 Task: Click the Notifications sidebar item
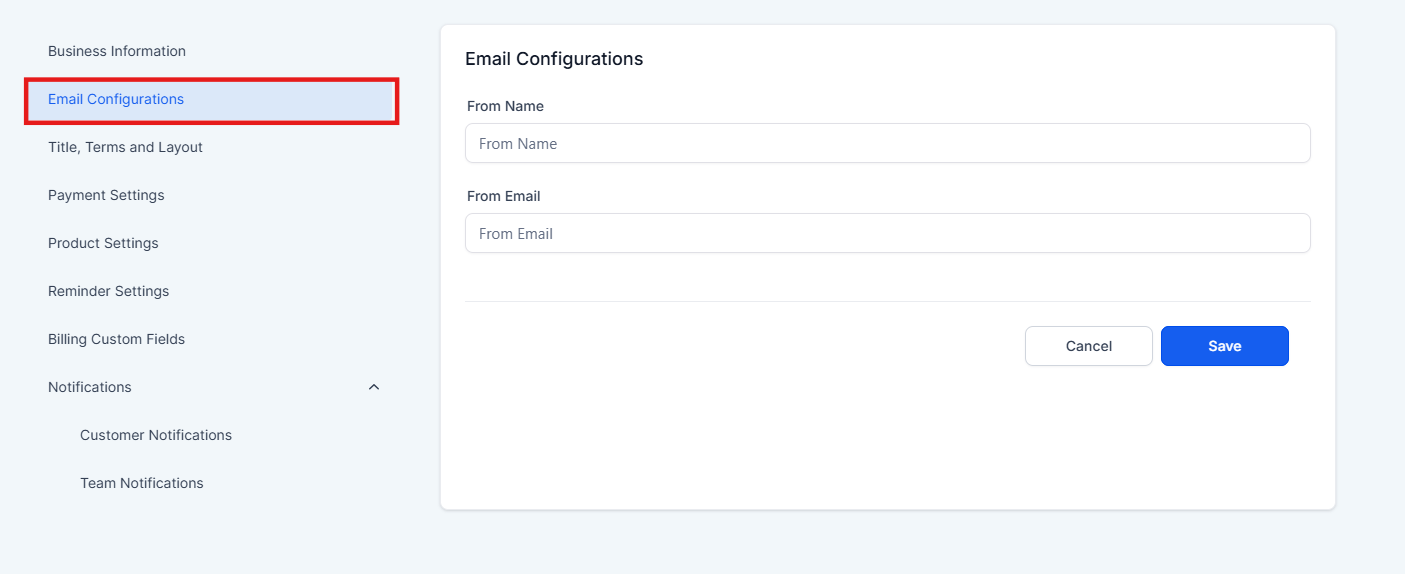click(90, 387)
